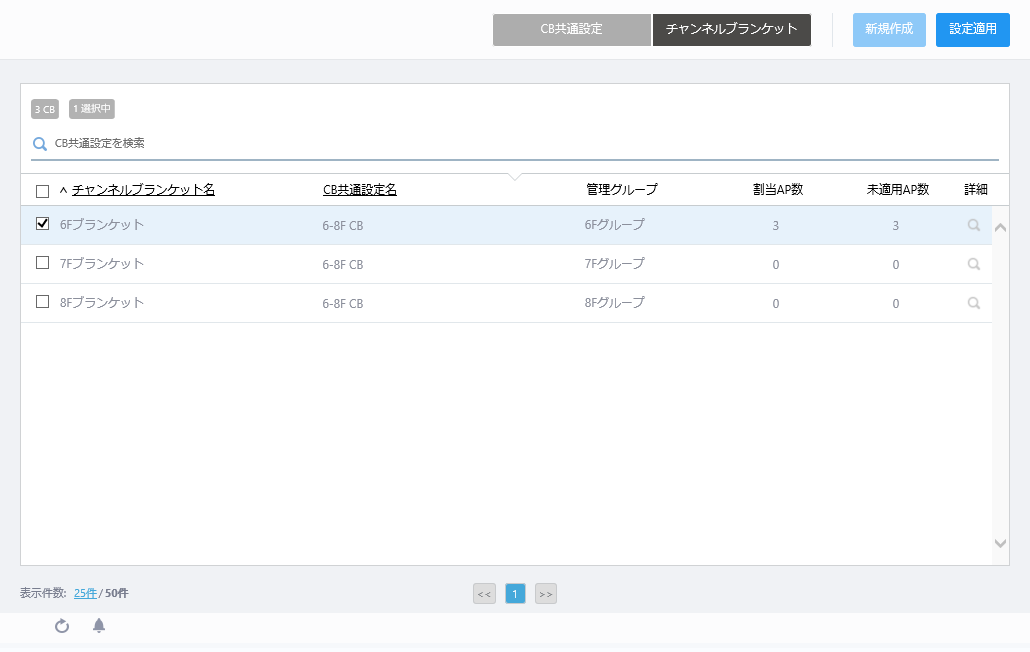Click the 設定適用 button
This screenshot has height=652, width=1030.
pos(973,30)
